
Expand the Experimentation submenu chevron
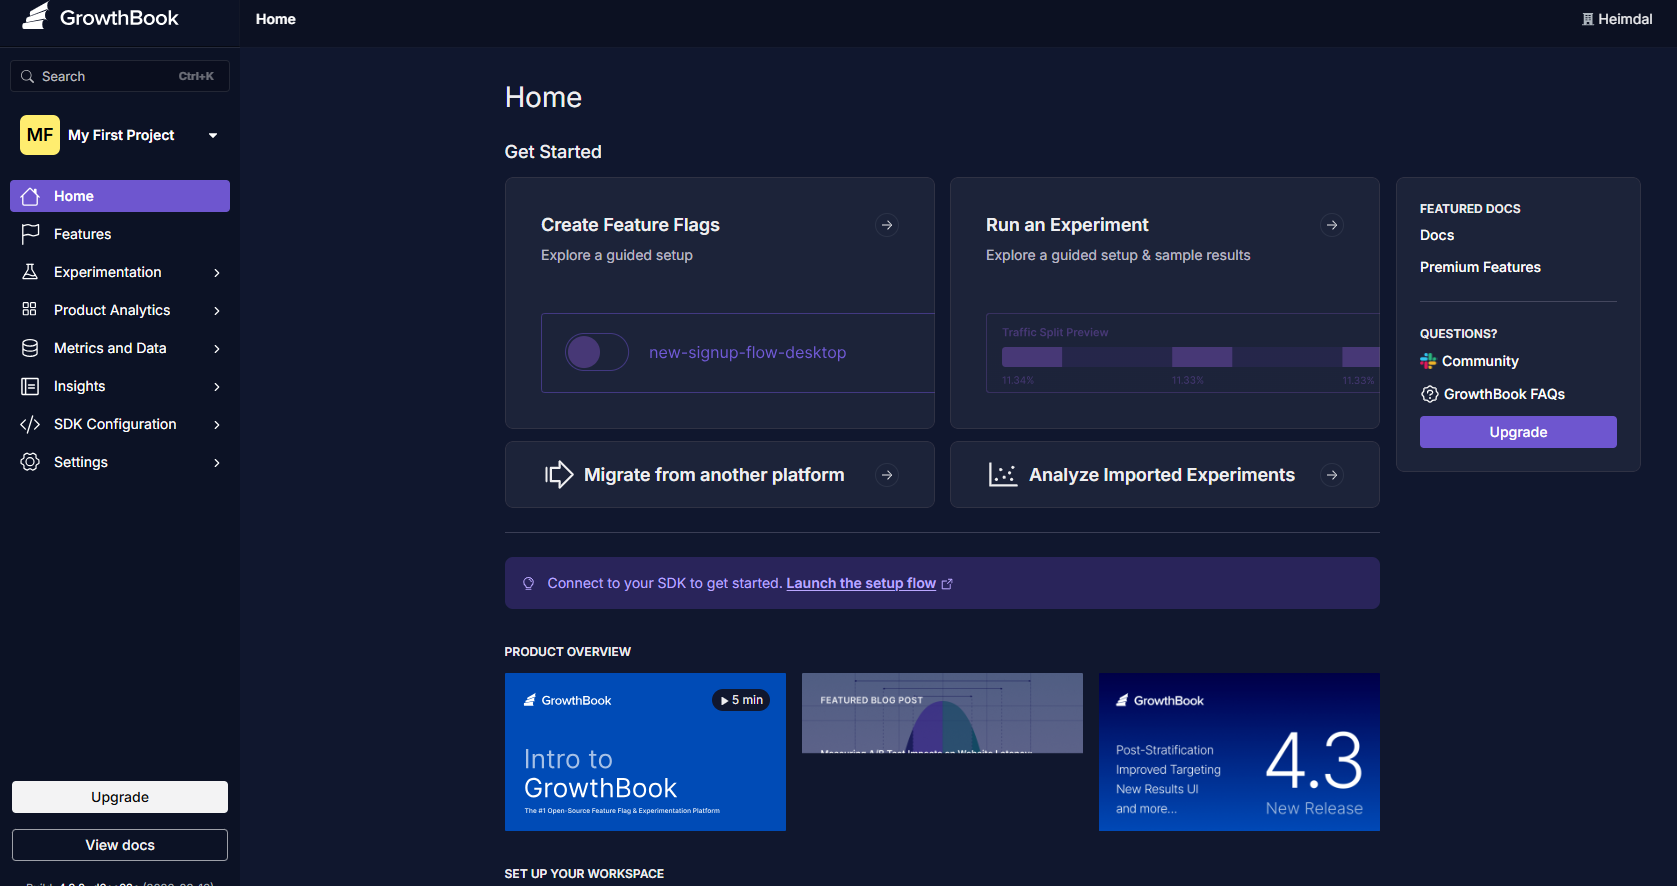pos(217,273)
